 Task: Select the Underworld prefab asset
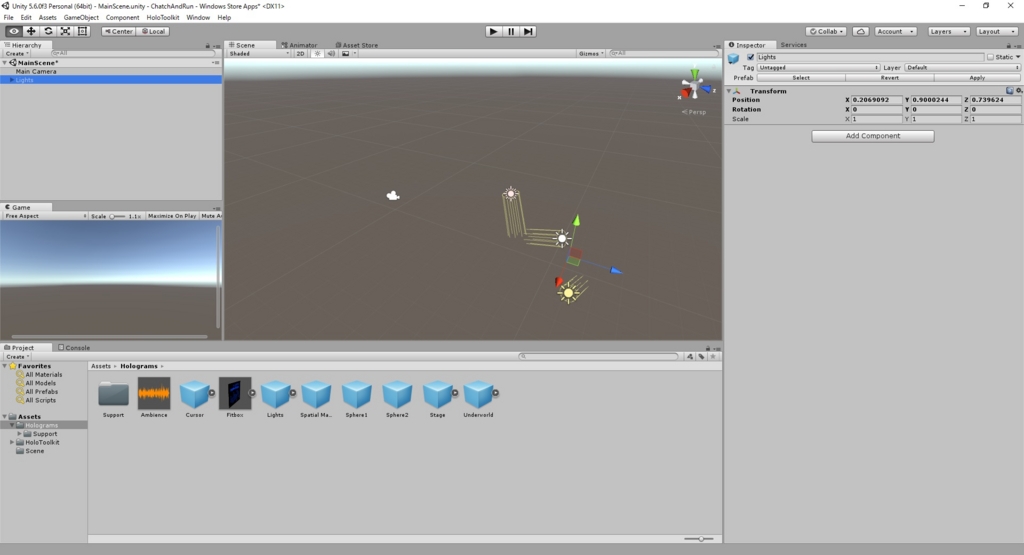click(478, 398)
